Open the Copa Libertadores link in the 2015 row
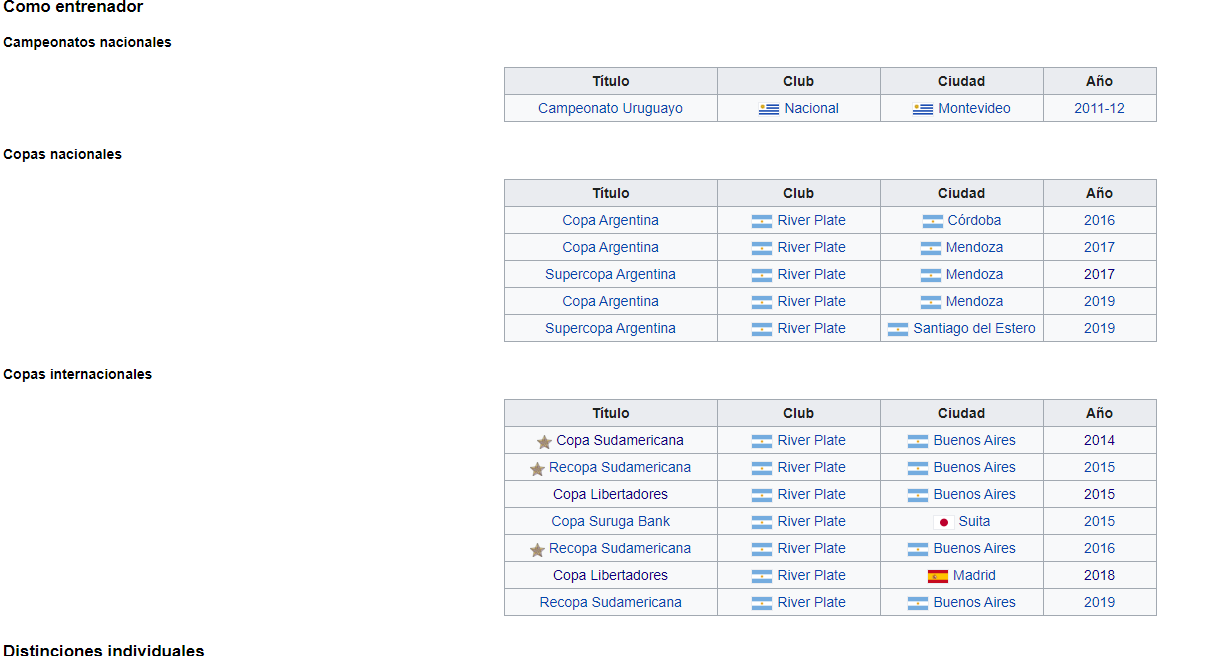Screen dimensions: 1222x656 pyautogui.click(x=610, y=494)
